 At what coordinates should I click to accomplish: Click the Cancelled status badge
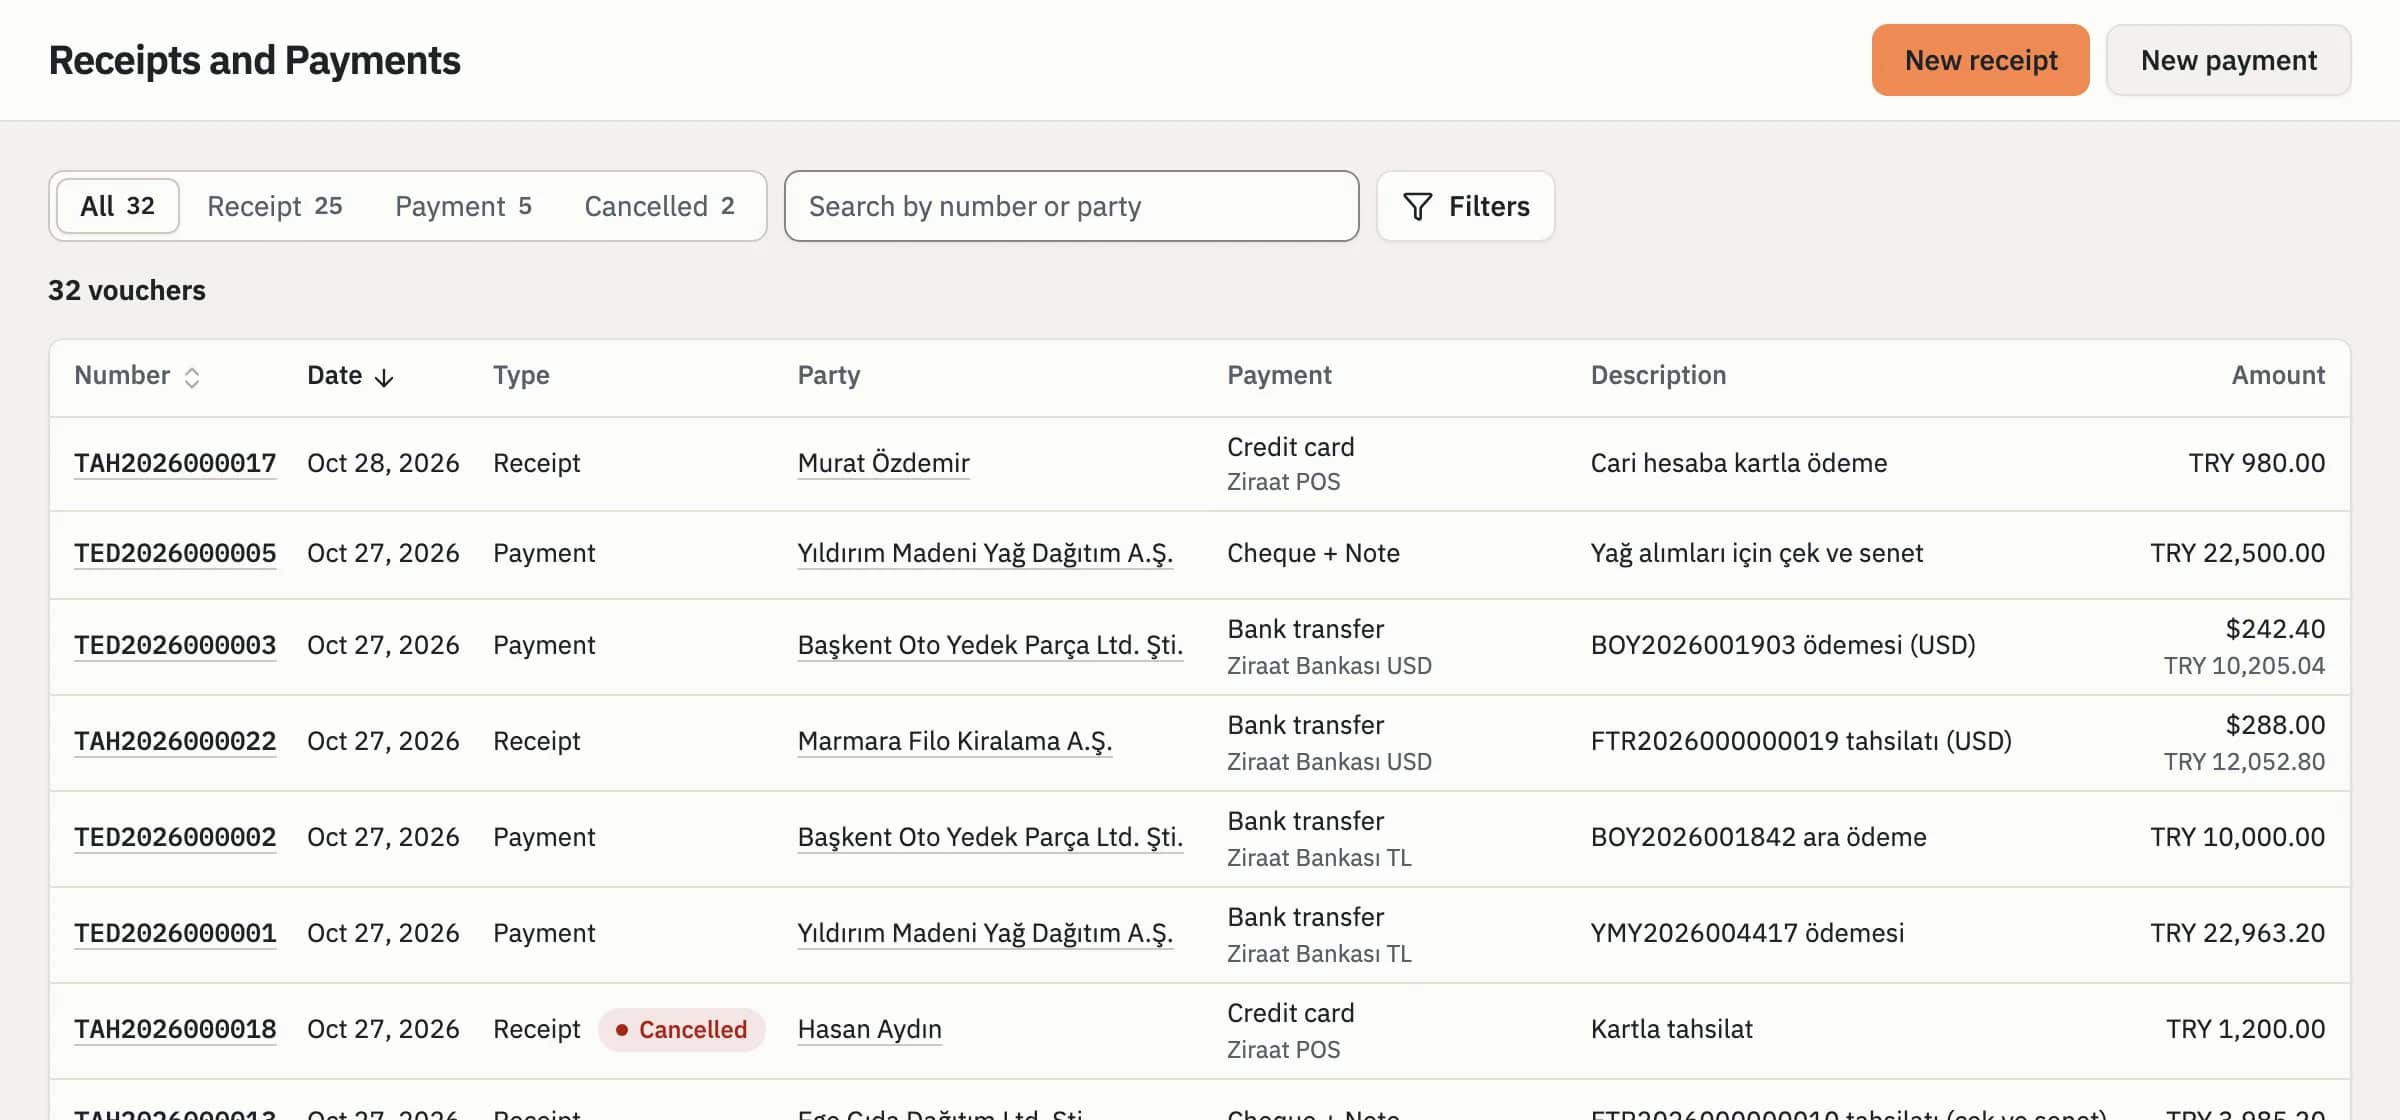click(682, 1030)
